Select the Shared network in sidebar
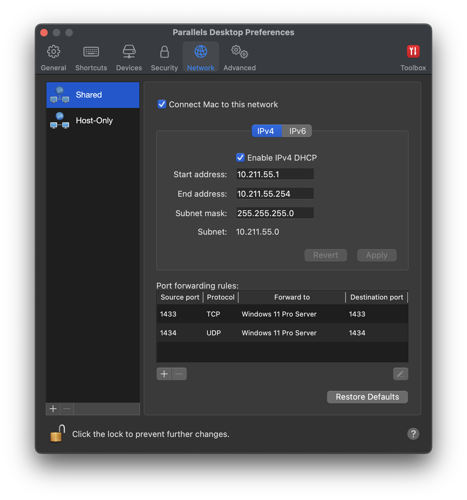This screenshot has width=467, height=500. click(93, 95)
